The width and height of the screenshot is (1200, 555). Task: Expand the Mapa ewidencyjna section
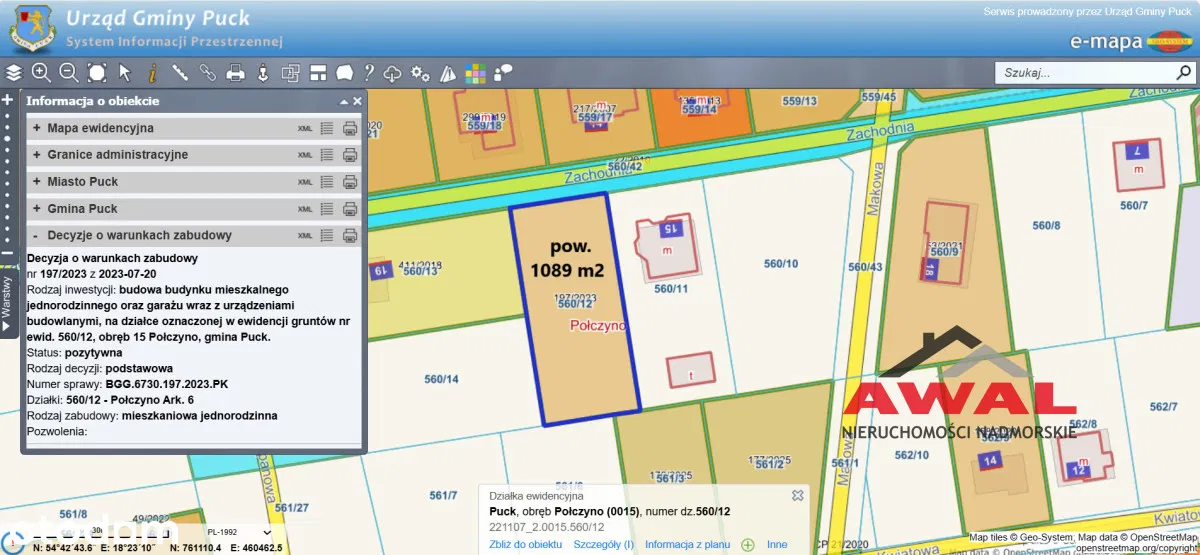point(37,128)
